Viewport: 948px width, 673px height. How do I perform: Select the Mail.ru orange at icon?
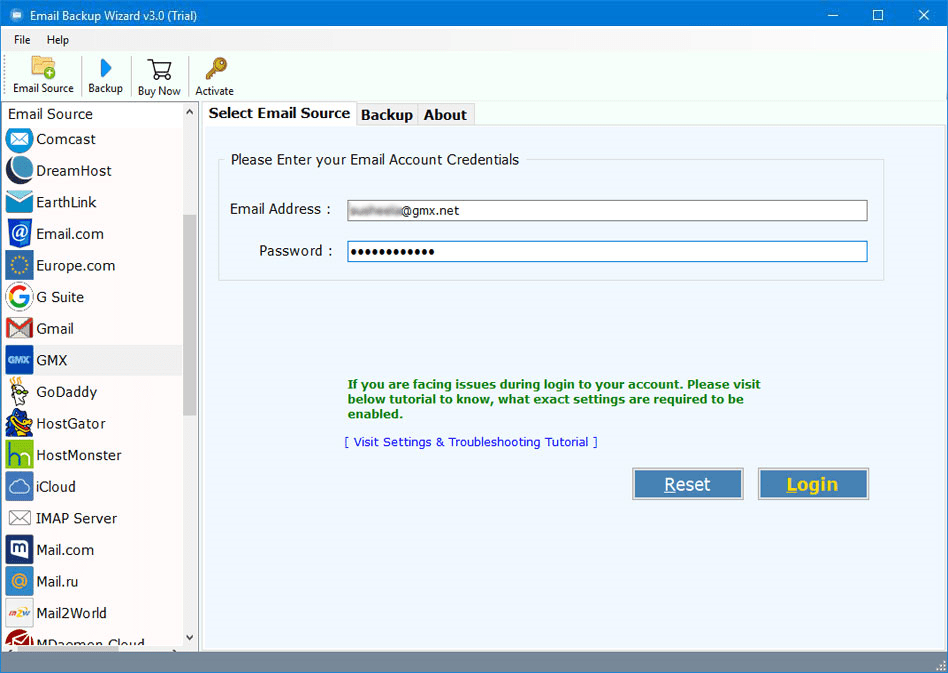tap(19, 581)
